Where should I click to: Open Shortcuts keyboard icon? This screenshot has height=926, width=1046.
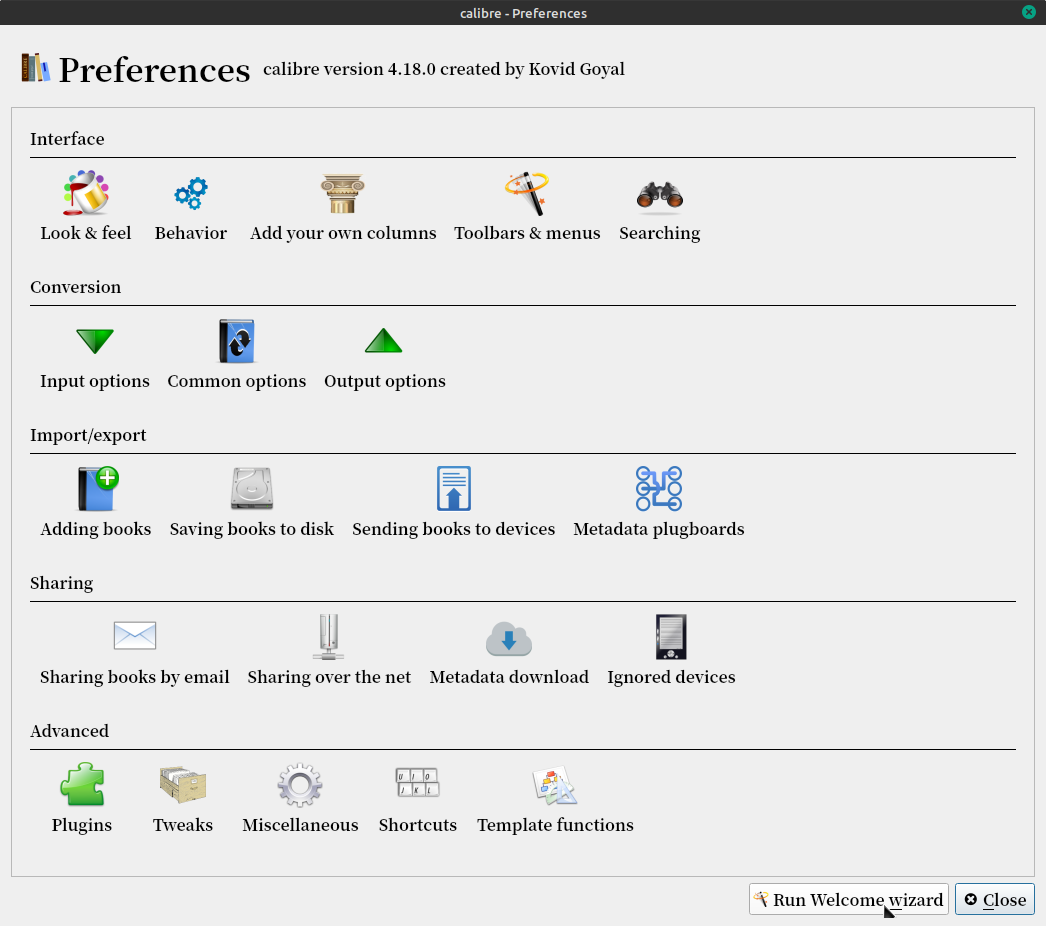pyautogui.click(x=418, y=783)
